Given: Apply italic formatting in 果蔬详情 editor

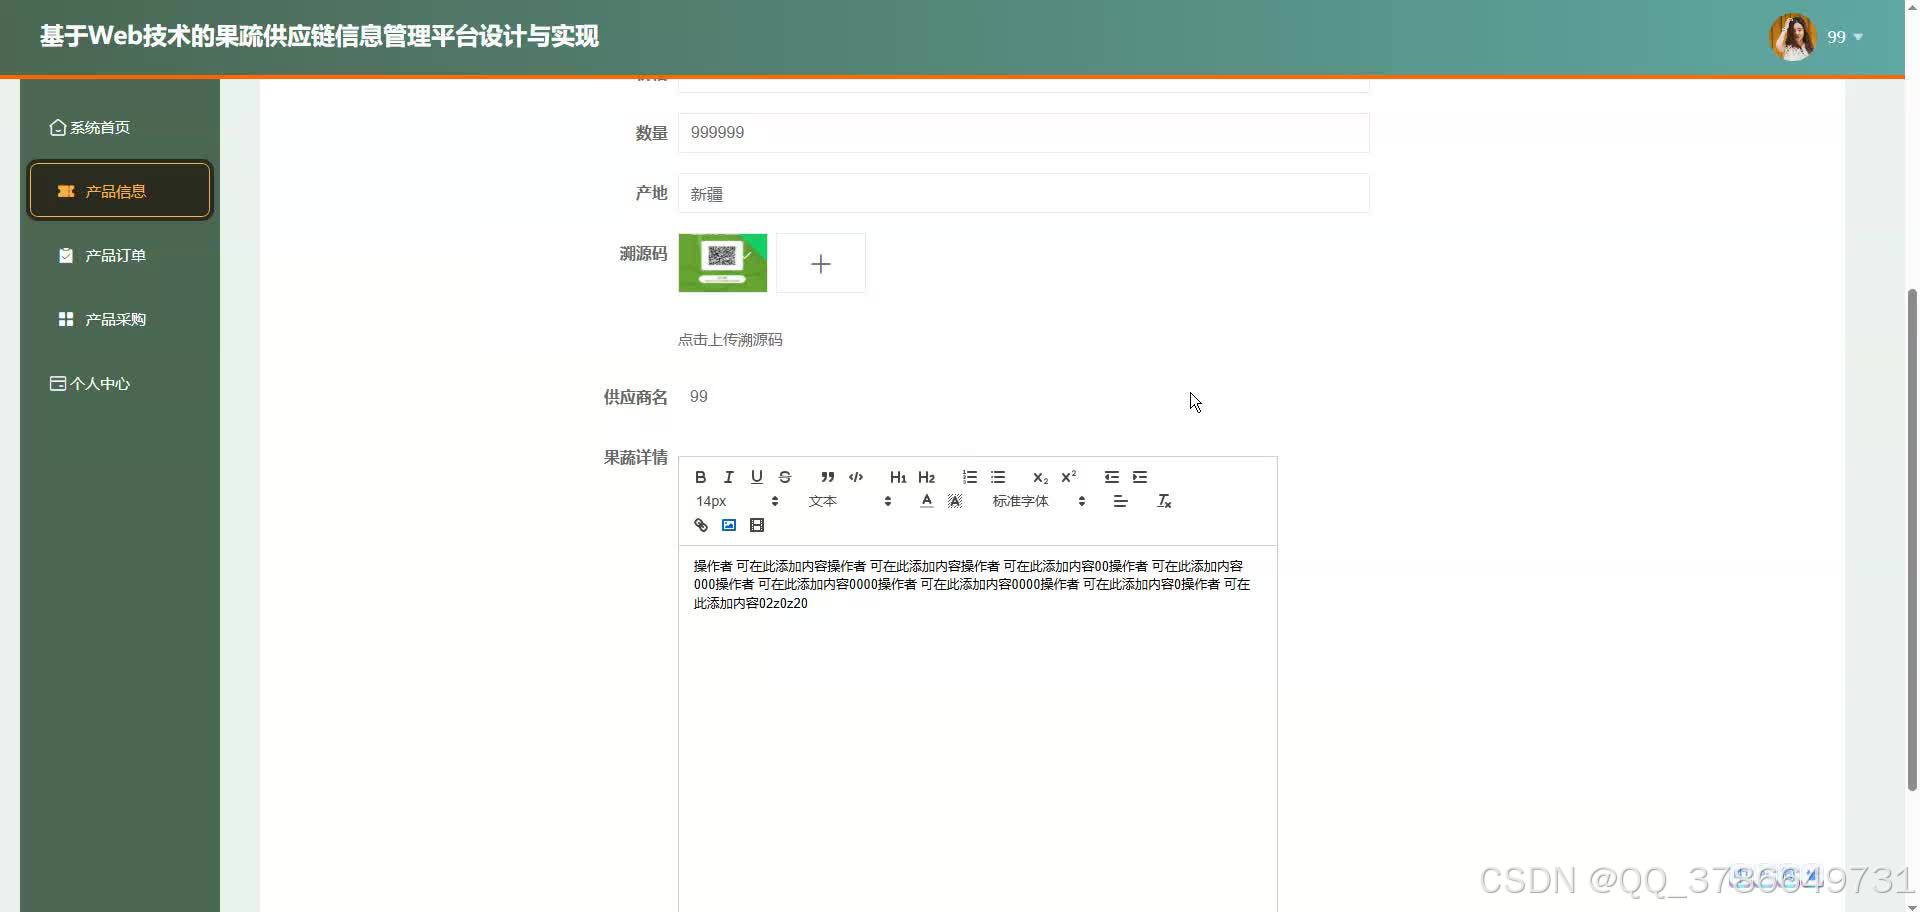Looking at the screenshot, I should click(x=728, y=477).
